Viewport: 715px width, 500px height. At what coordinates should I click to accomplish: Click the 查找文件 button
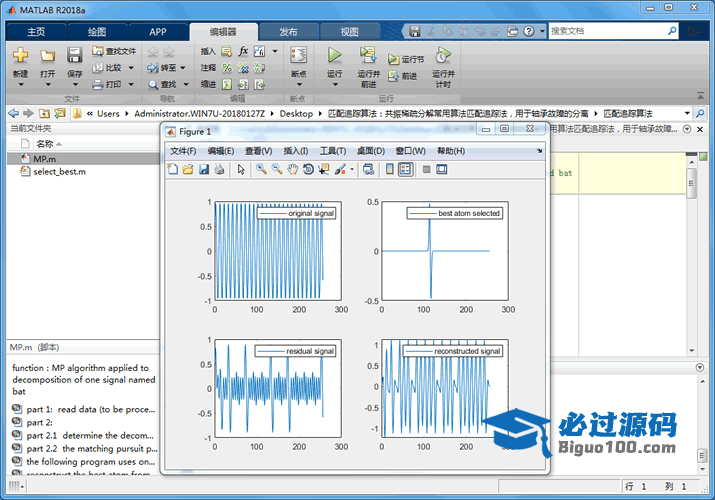pyautogui.click(x=114, y=51)
